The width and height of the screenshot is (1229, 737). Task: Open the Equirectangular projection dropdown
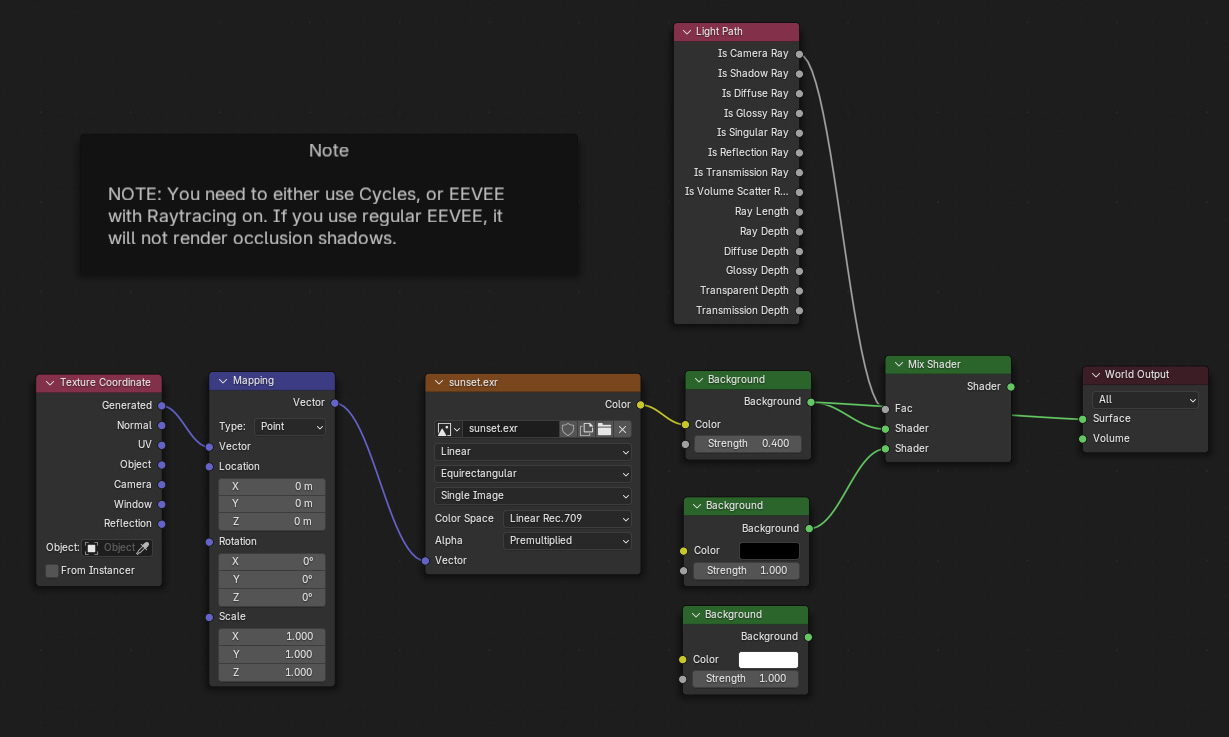pyautogui.click(x=533, y=474)
